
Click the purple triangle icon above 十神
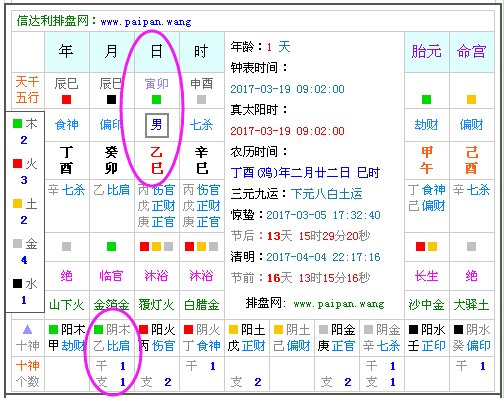tap(27, 330)
